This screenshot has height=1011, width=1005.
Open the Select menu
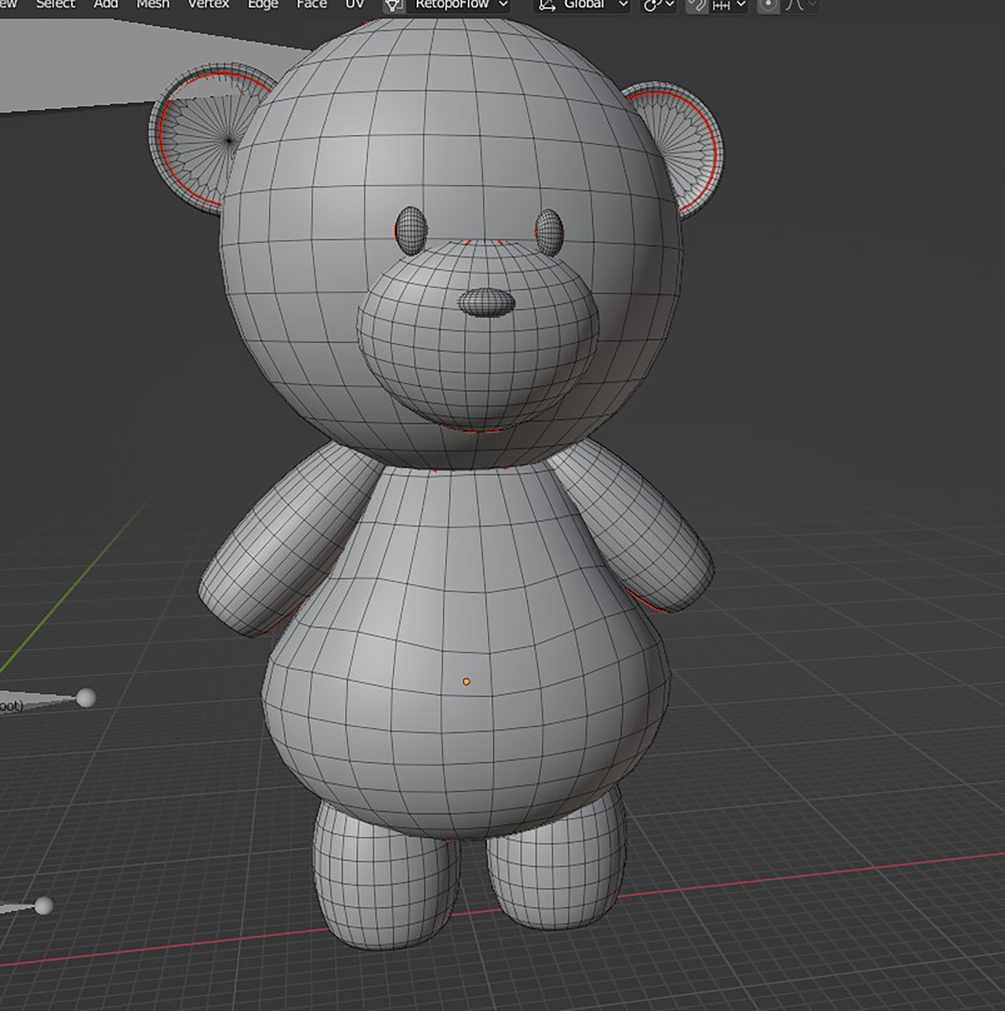[x=55, y=4]
